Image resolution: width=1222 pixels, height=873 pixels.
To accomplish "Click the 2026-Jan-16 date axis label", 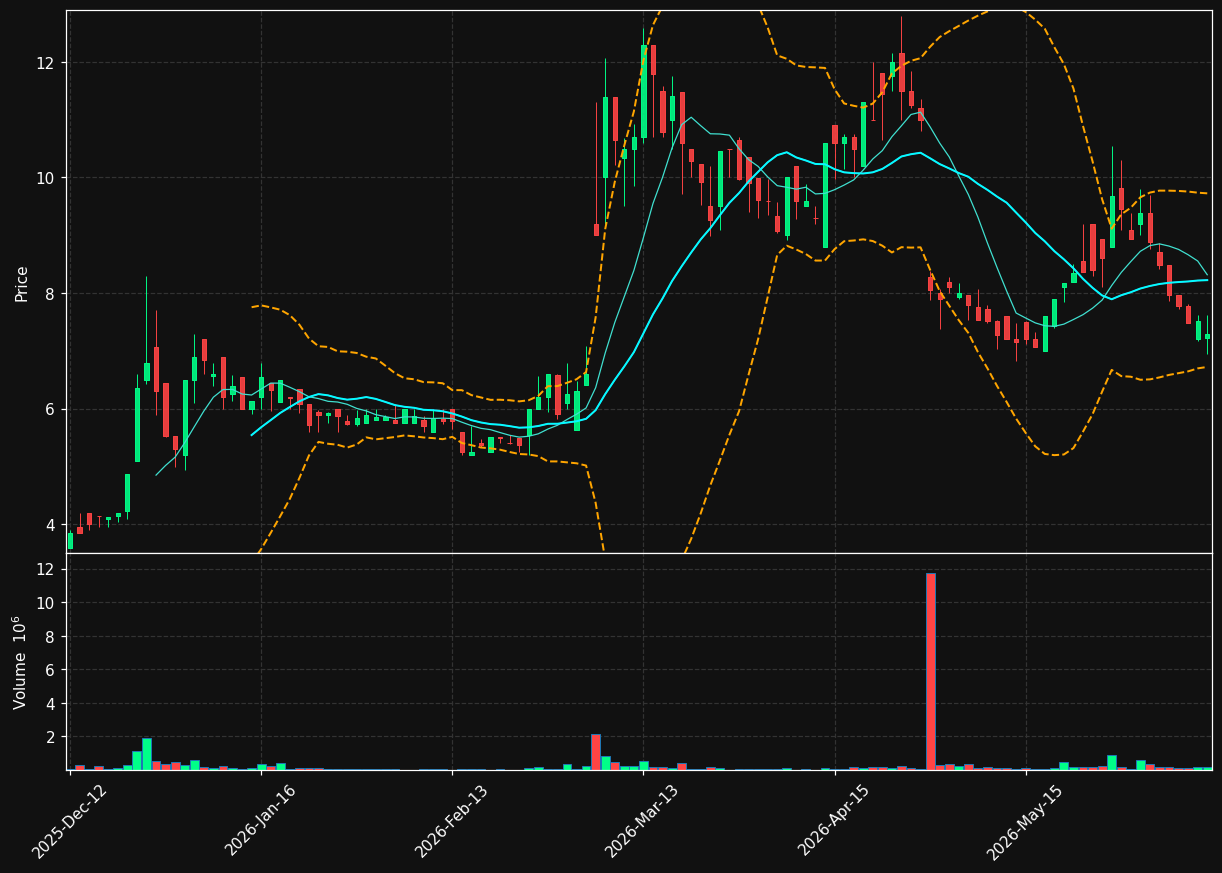I will pyautogui.click(x=261, y=821).
